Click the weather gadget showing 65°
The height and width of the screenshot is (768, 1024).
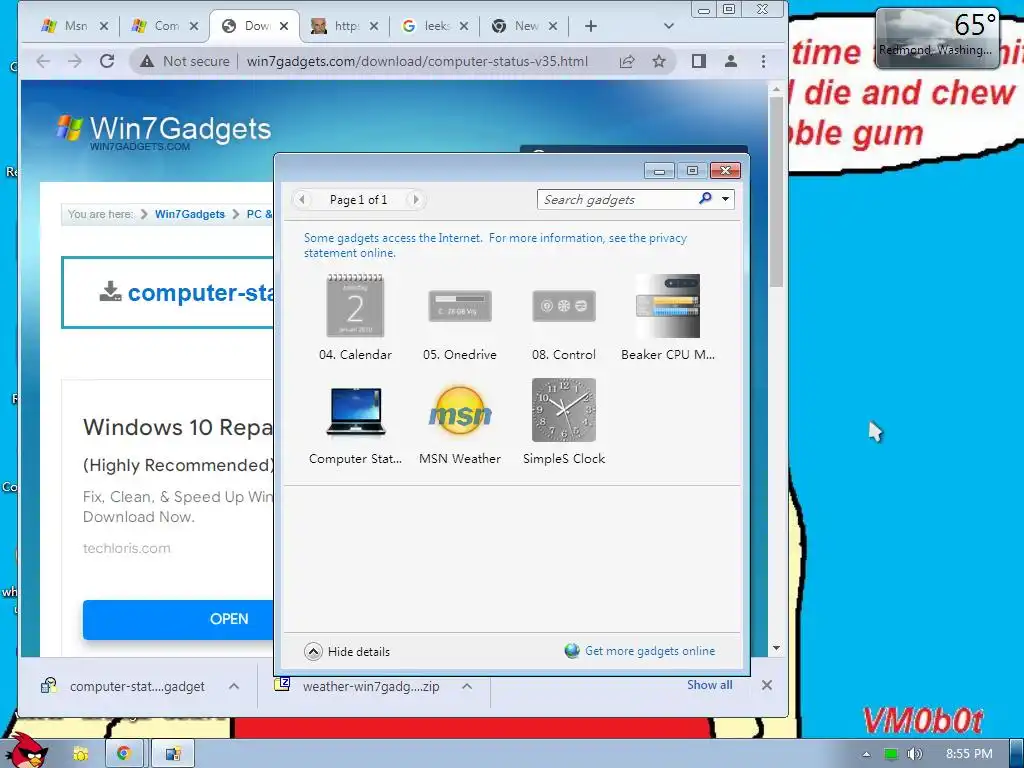point(936,39)
